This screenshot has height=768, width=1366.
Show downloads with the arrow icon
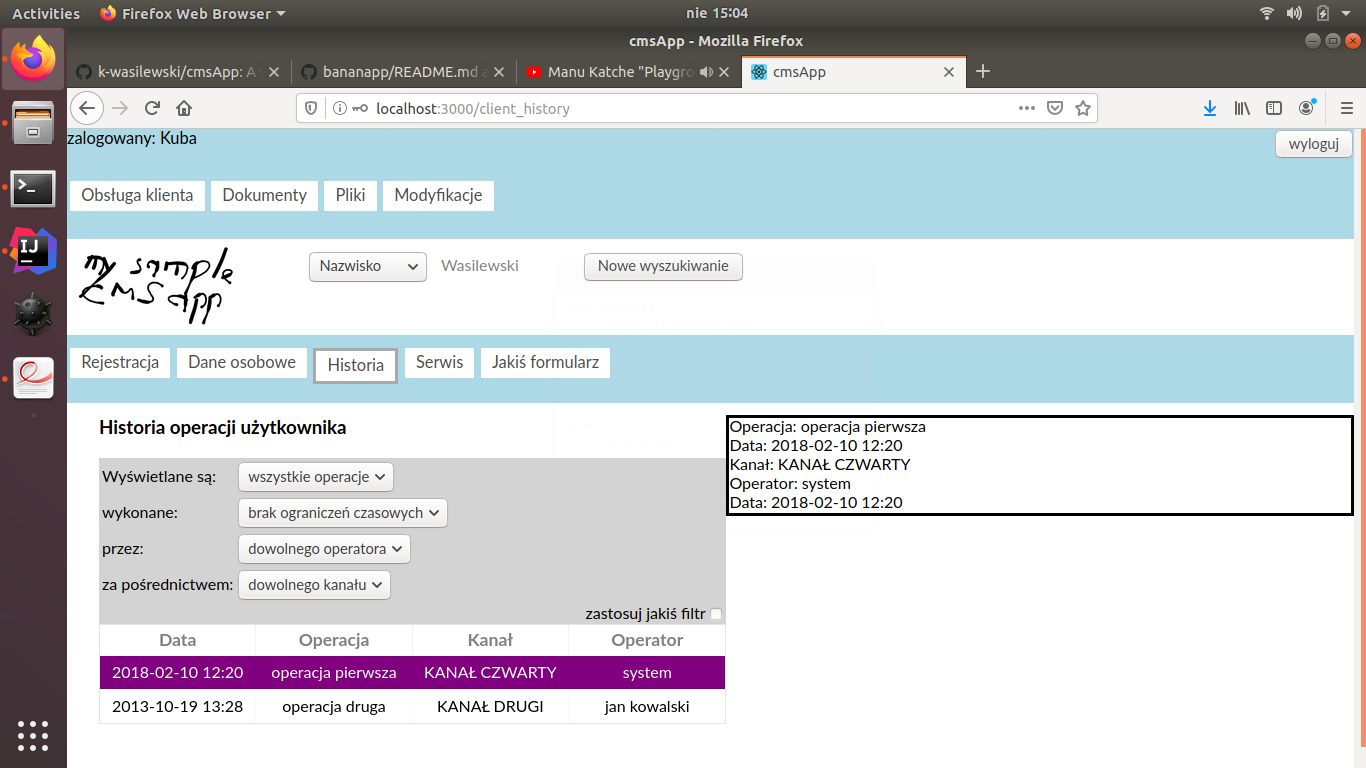1210,108
